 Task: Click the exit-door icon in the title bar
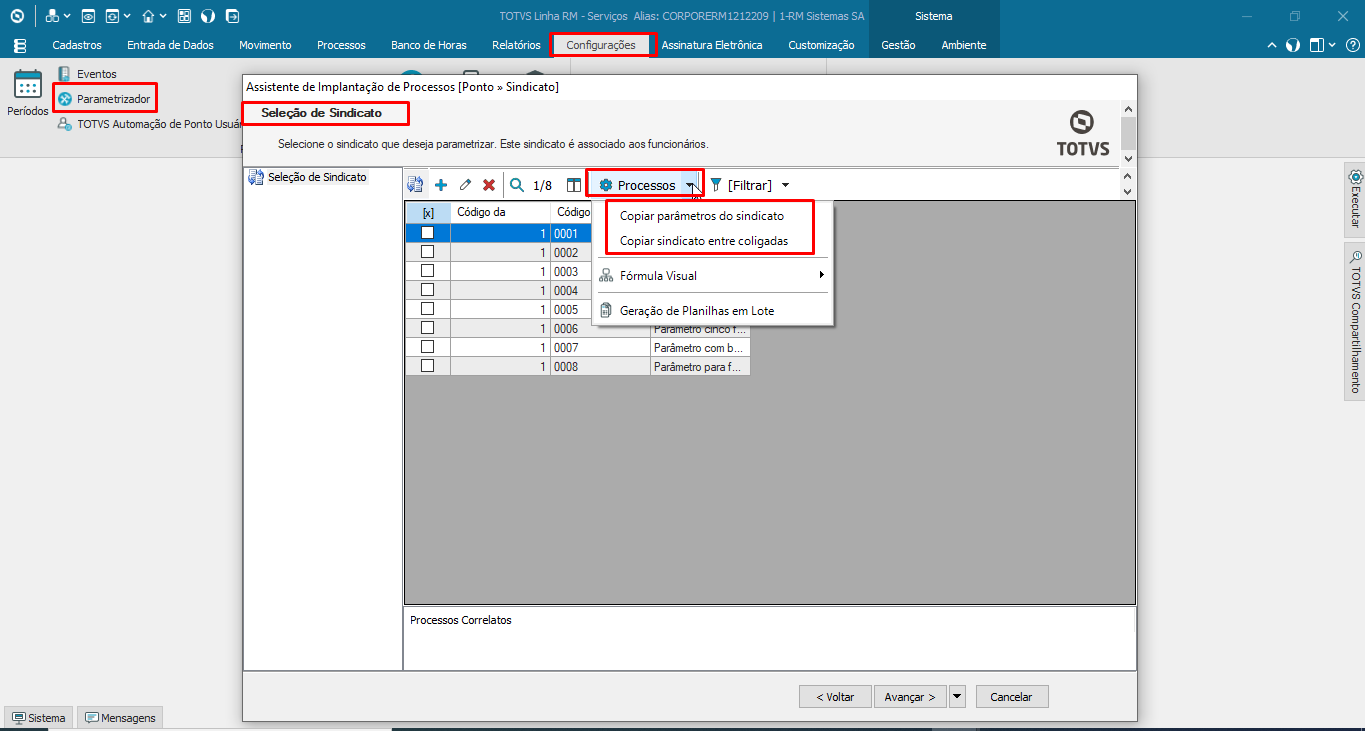point(232,16)
